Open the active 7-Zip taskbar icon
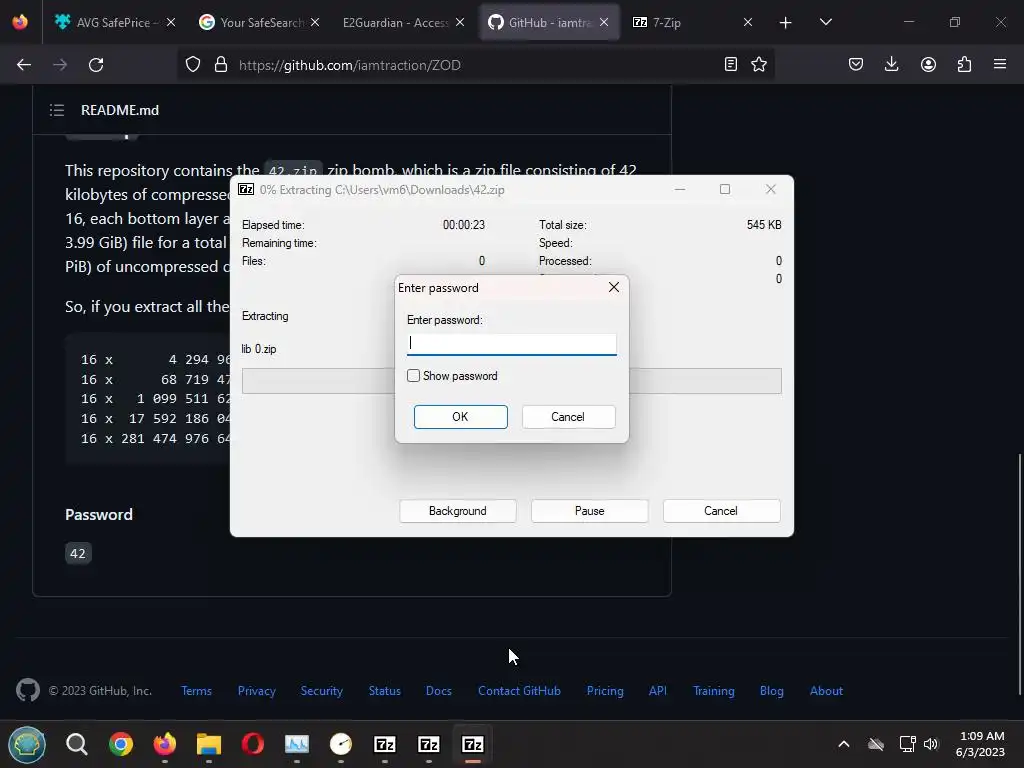The image size is (1024, 768). pyautogui.click(x=472, y=744)
